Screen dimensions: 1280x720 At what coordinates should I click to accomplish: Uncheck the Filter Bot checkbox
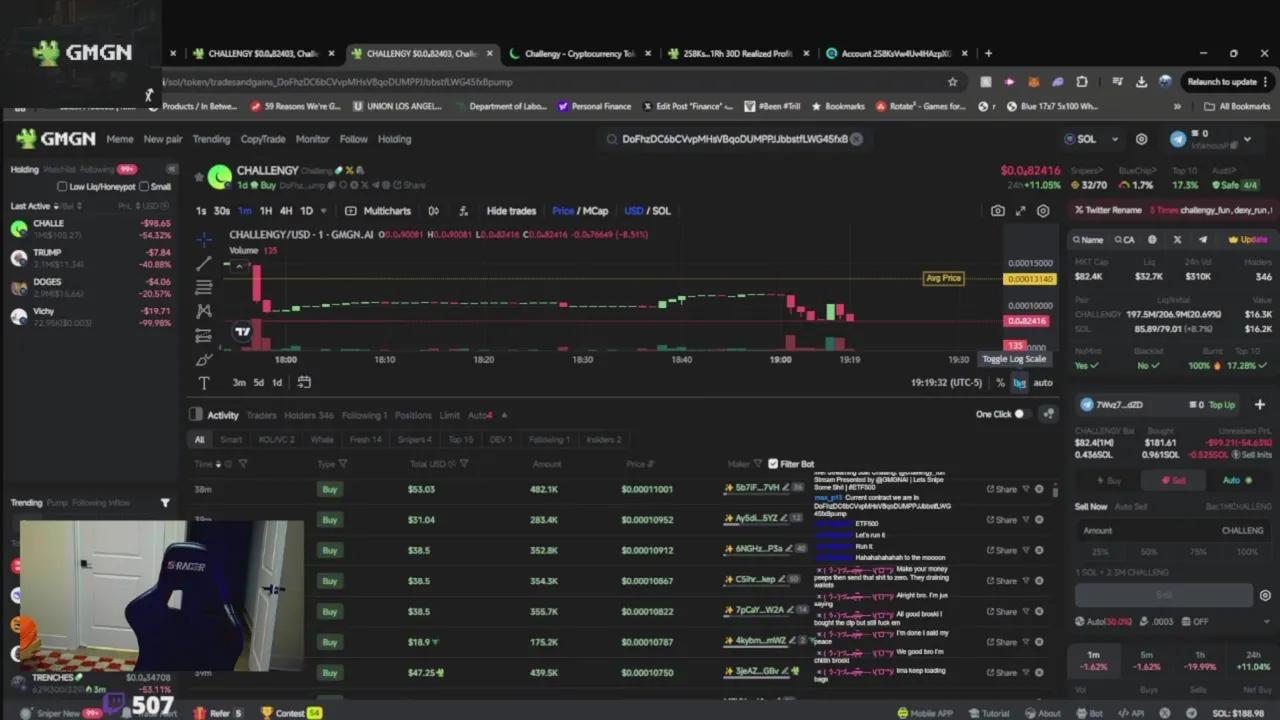click(772, 464)
